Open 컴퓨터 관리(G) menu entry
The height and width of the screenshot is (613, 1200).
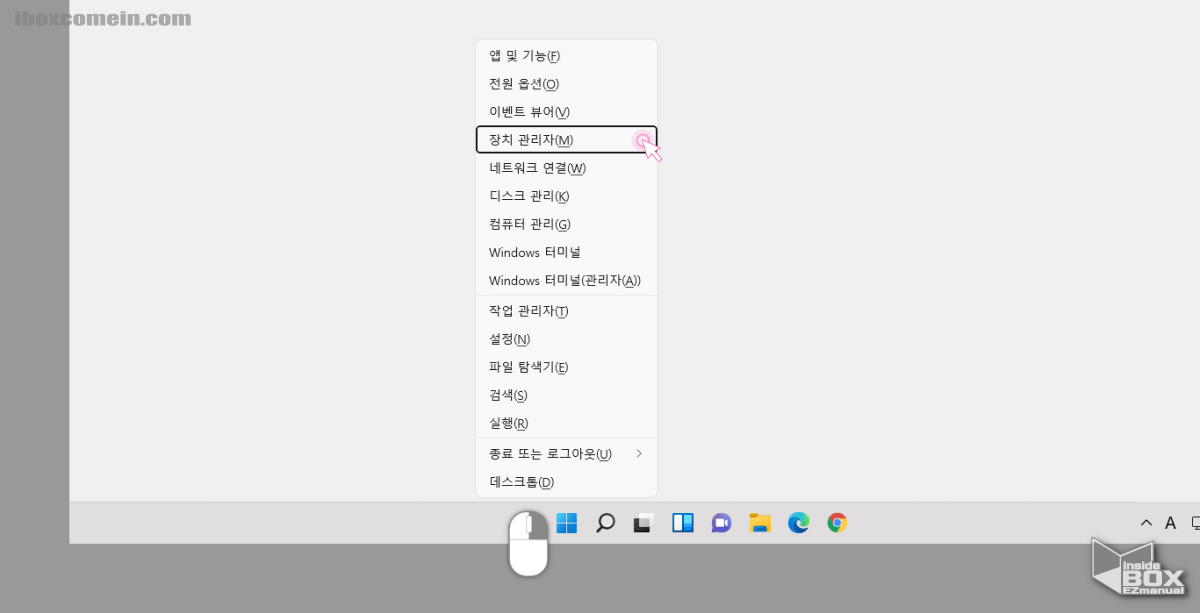pyautogui.click(x=566, y=224)
